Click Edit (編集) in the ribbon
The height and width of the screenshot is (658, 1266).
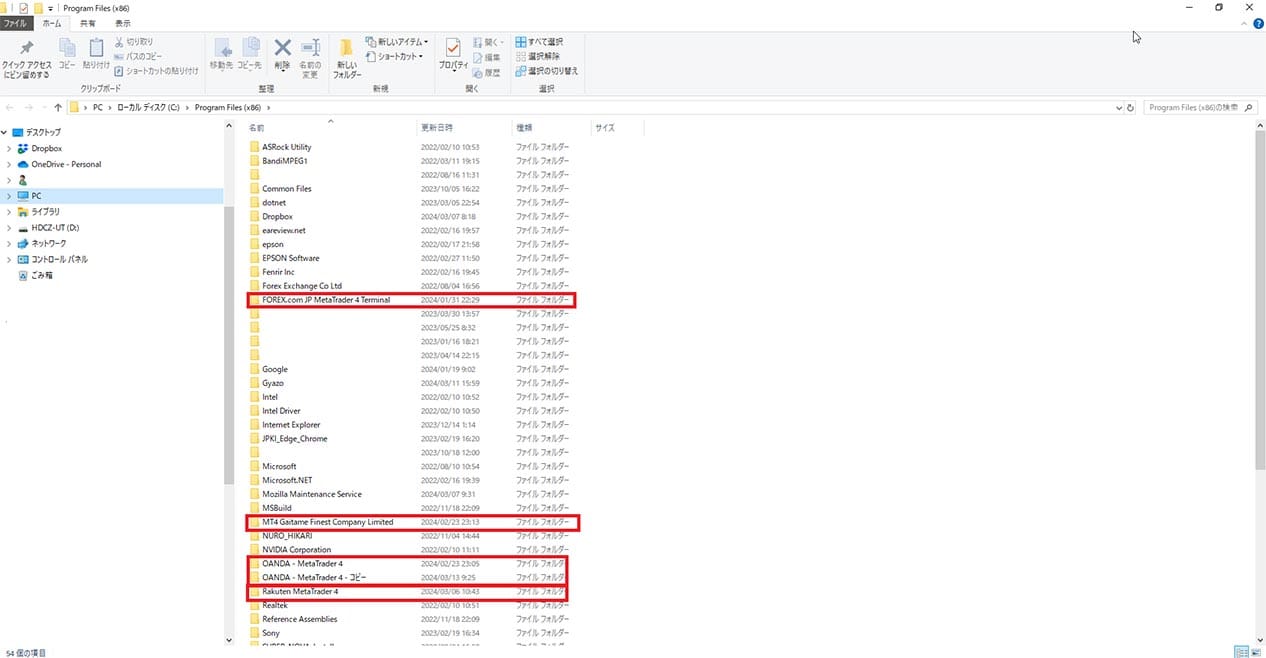pyautogui.click(x=486, y=57)
